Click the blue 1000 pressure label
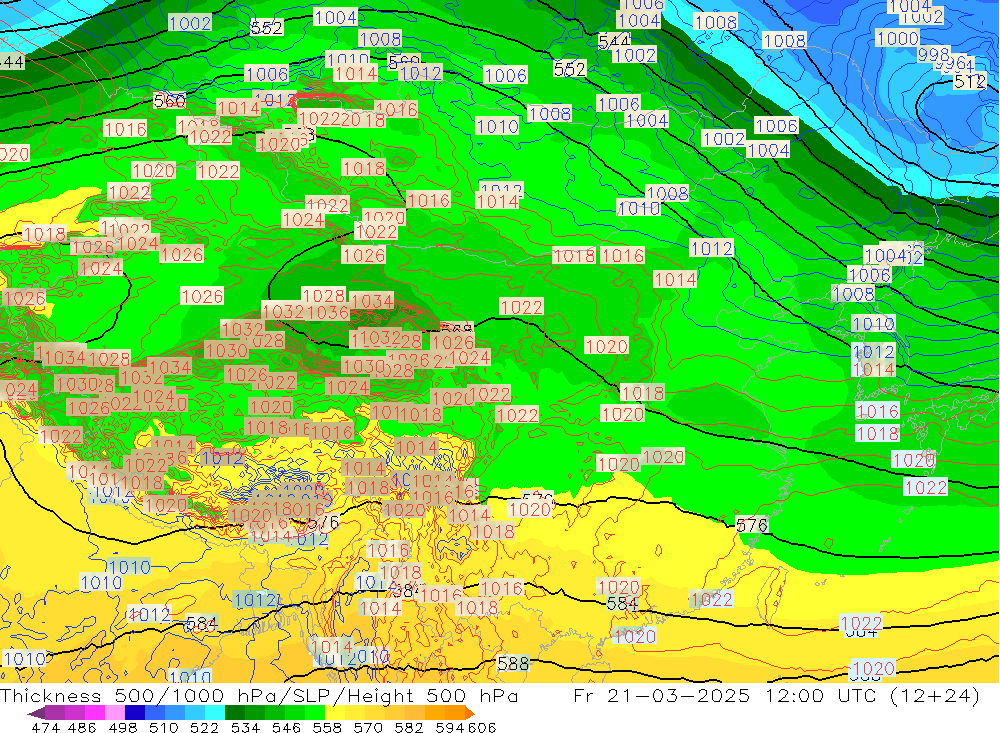1000x733 pixels. coord(897,38)
